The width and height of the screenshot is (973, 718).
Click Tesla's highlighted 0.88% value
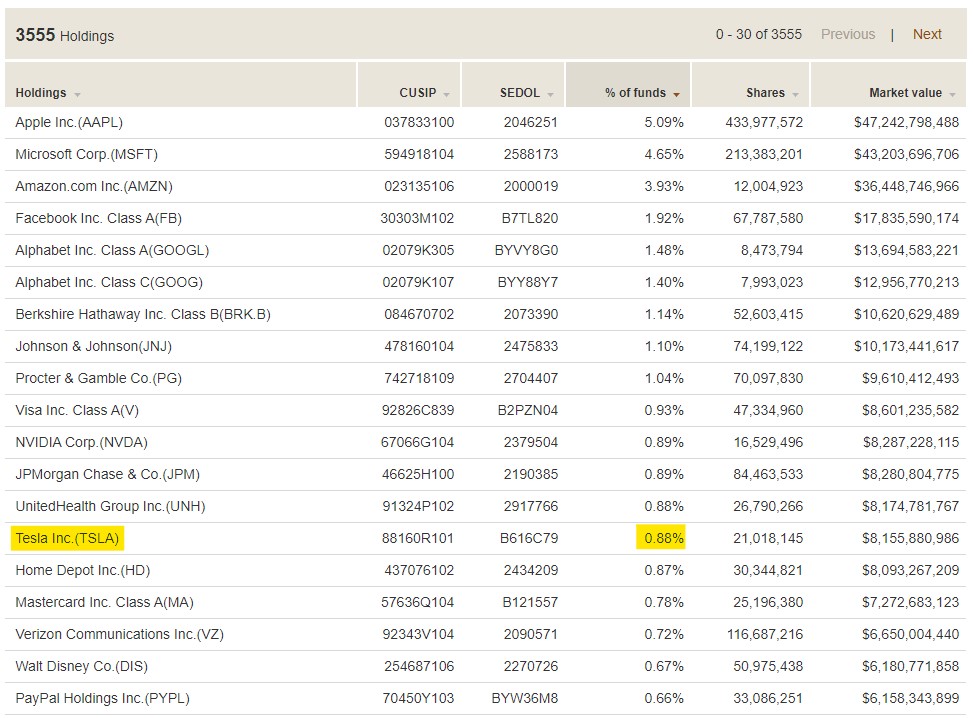tap(663, 538)
